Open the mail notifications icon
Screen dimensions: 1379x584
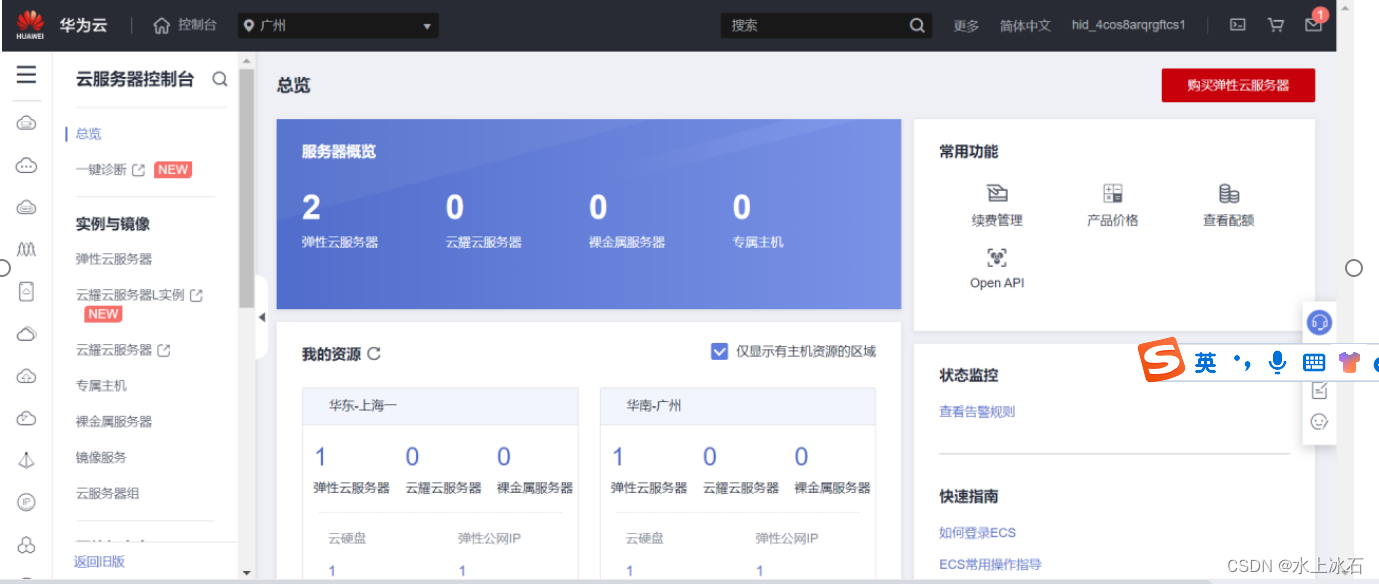pyautogui.click(x=1314, y=25)
